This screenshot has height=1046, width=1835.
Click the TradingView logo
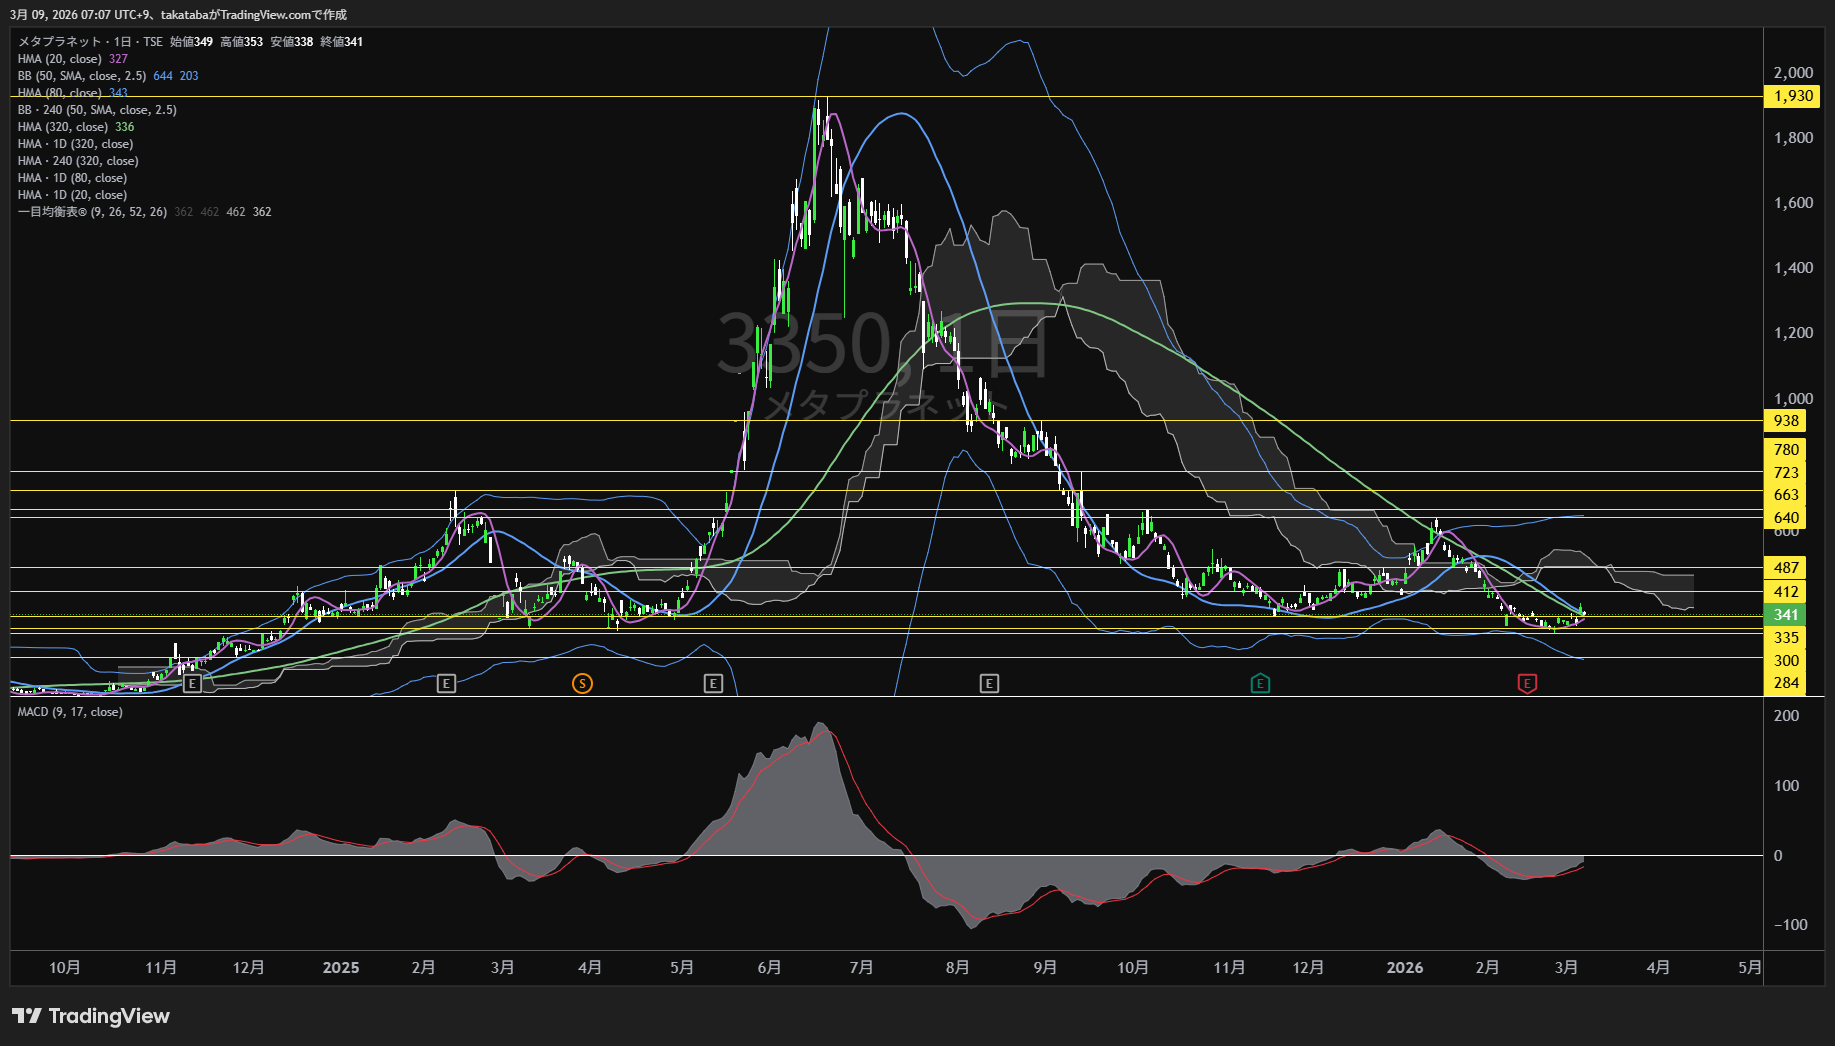[x=91, y=1016]
